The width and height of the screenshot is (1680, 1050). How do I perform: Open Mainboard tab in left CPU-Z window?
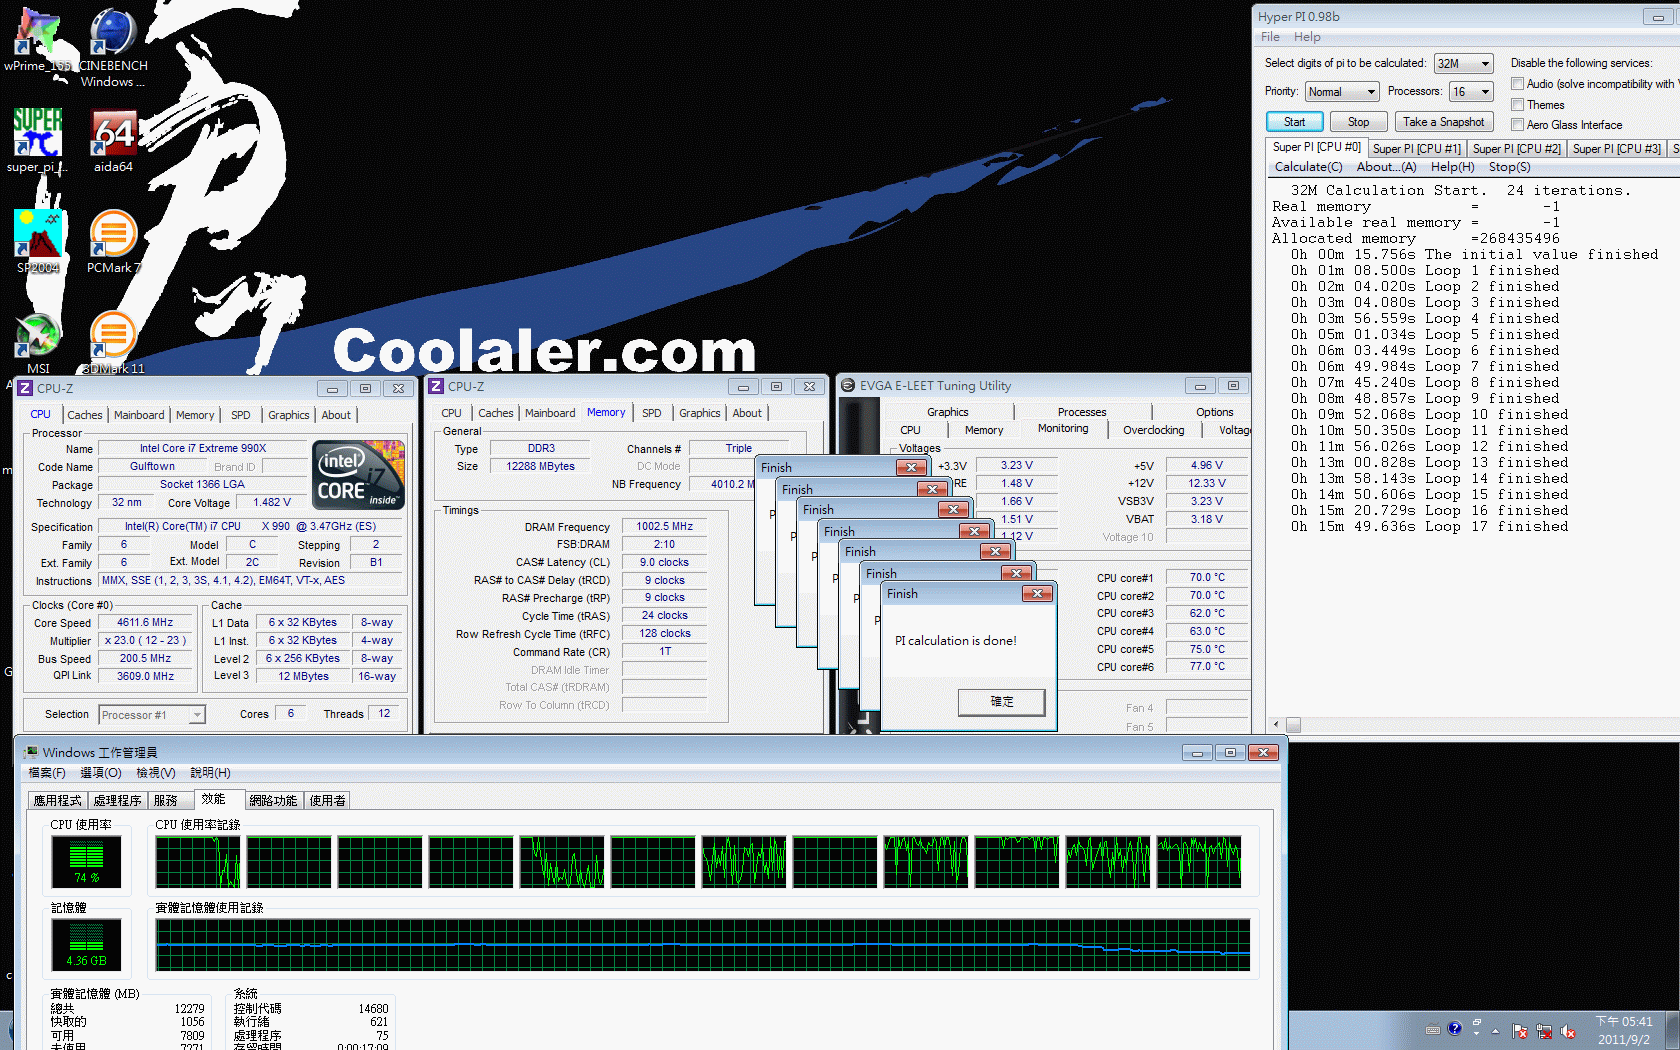(139, 415)
